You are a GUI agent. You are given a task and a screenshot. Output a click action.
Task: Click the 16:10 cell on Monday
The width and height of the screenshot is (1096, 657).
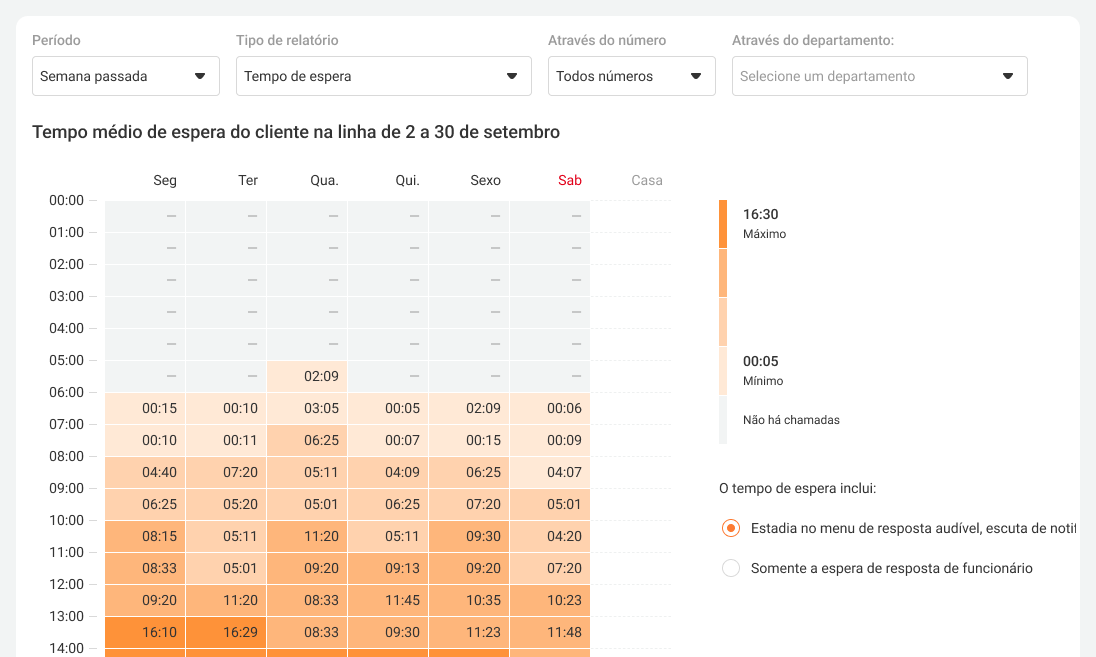pos(159,632)
